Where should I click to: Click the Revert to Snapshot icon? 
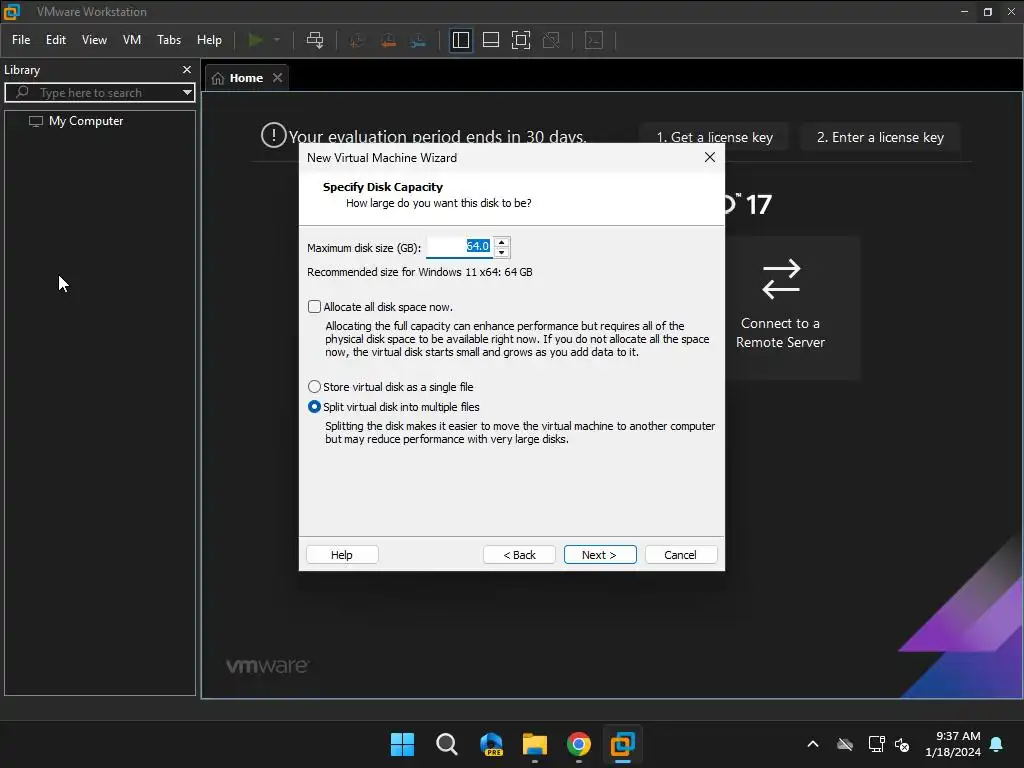point(388,40)
